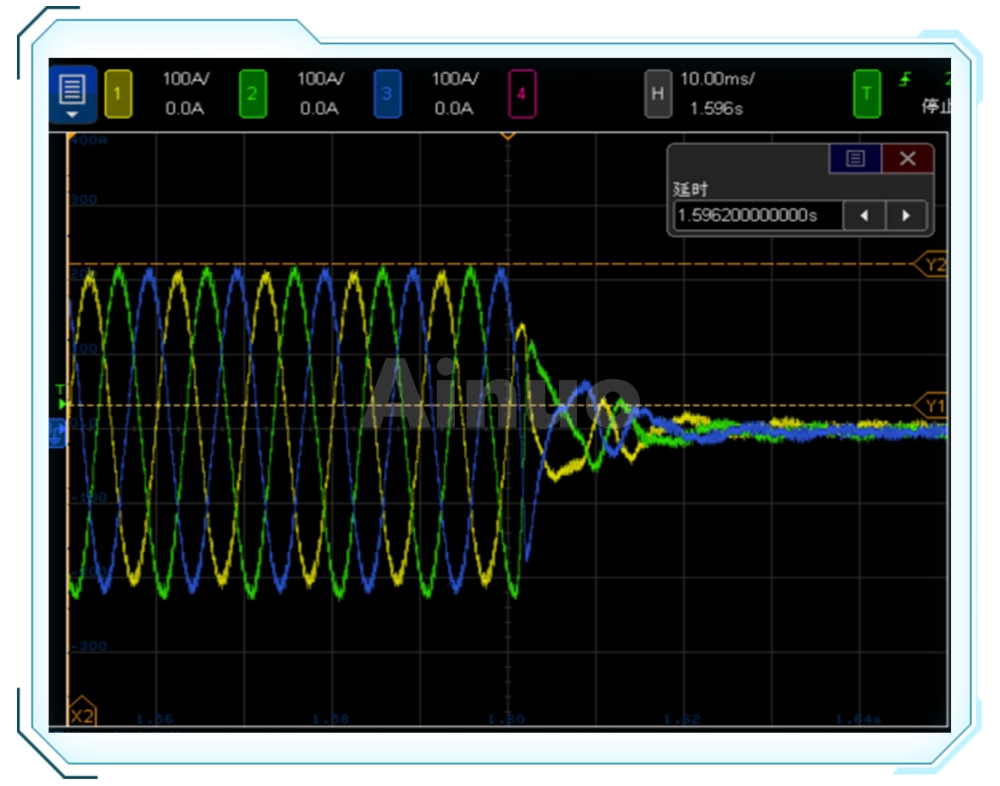The height and width of the screenshot is (786, 1000).
Task: Enable magenta channel 4 button
Action: [x=521, y=95]
